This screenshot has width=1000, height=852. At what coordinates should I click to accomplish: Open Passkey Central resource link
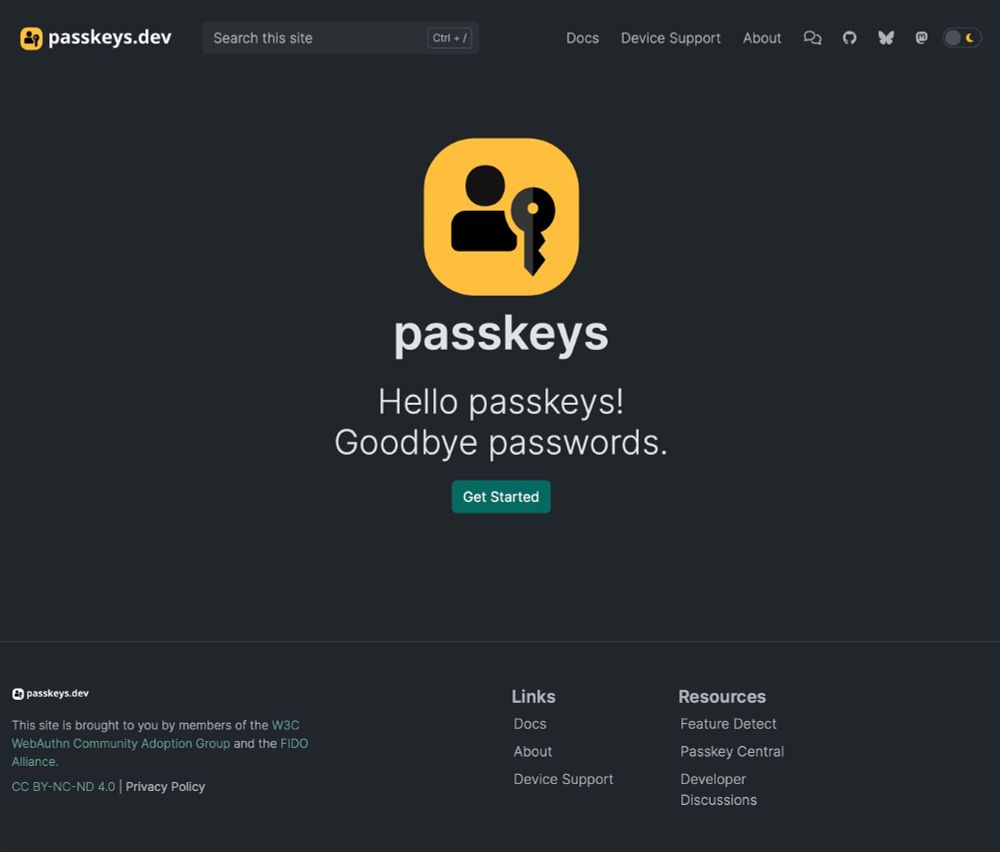(732, 751)
